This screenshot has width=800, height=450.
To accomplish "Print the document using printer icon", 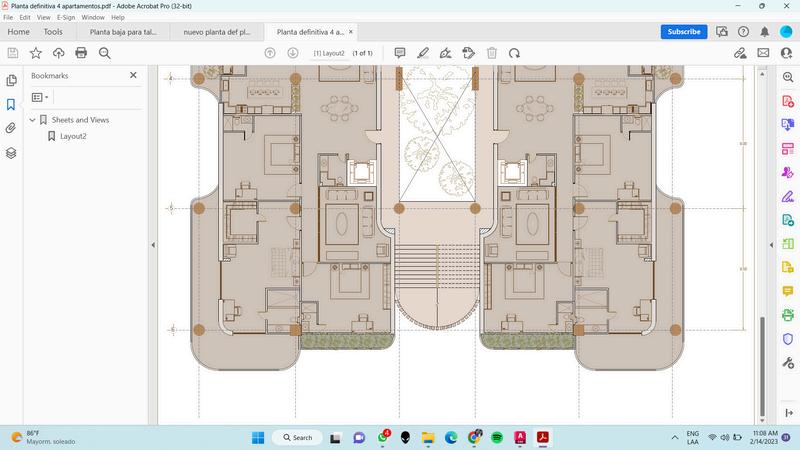I will [x=81, y=53].
